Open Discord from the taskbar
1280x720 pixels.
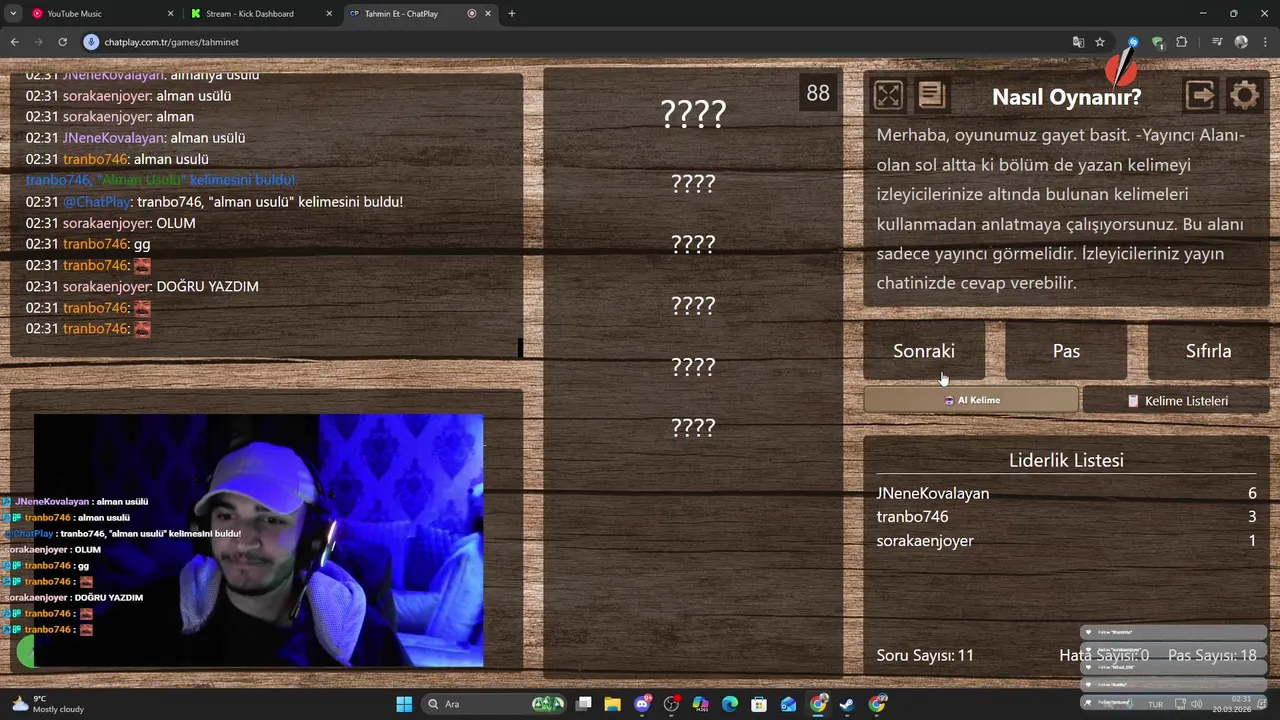(x=642, y=704)
